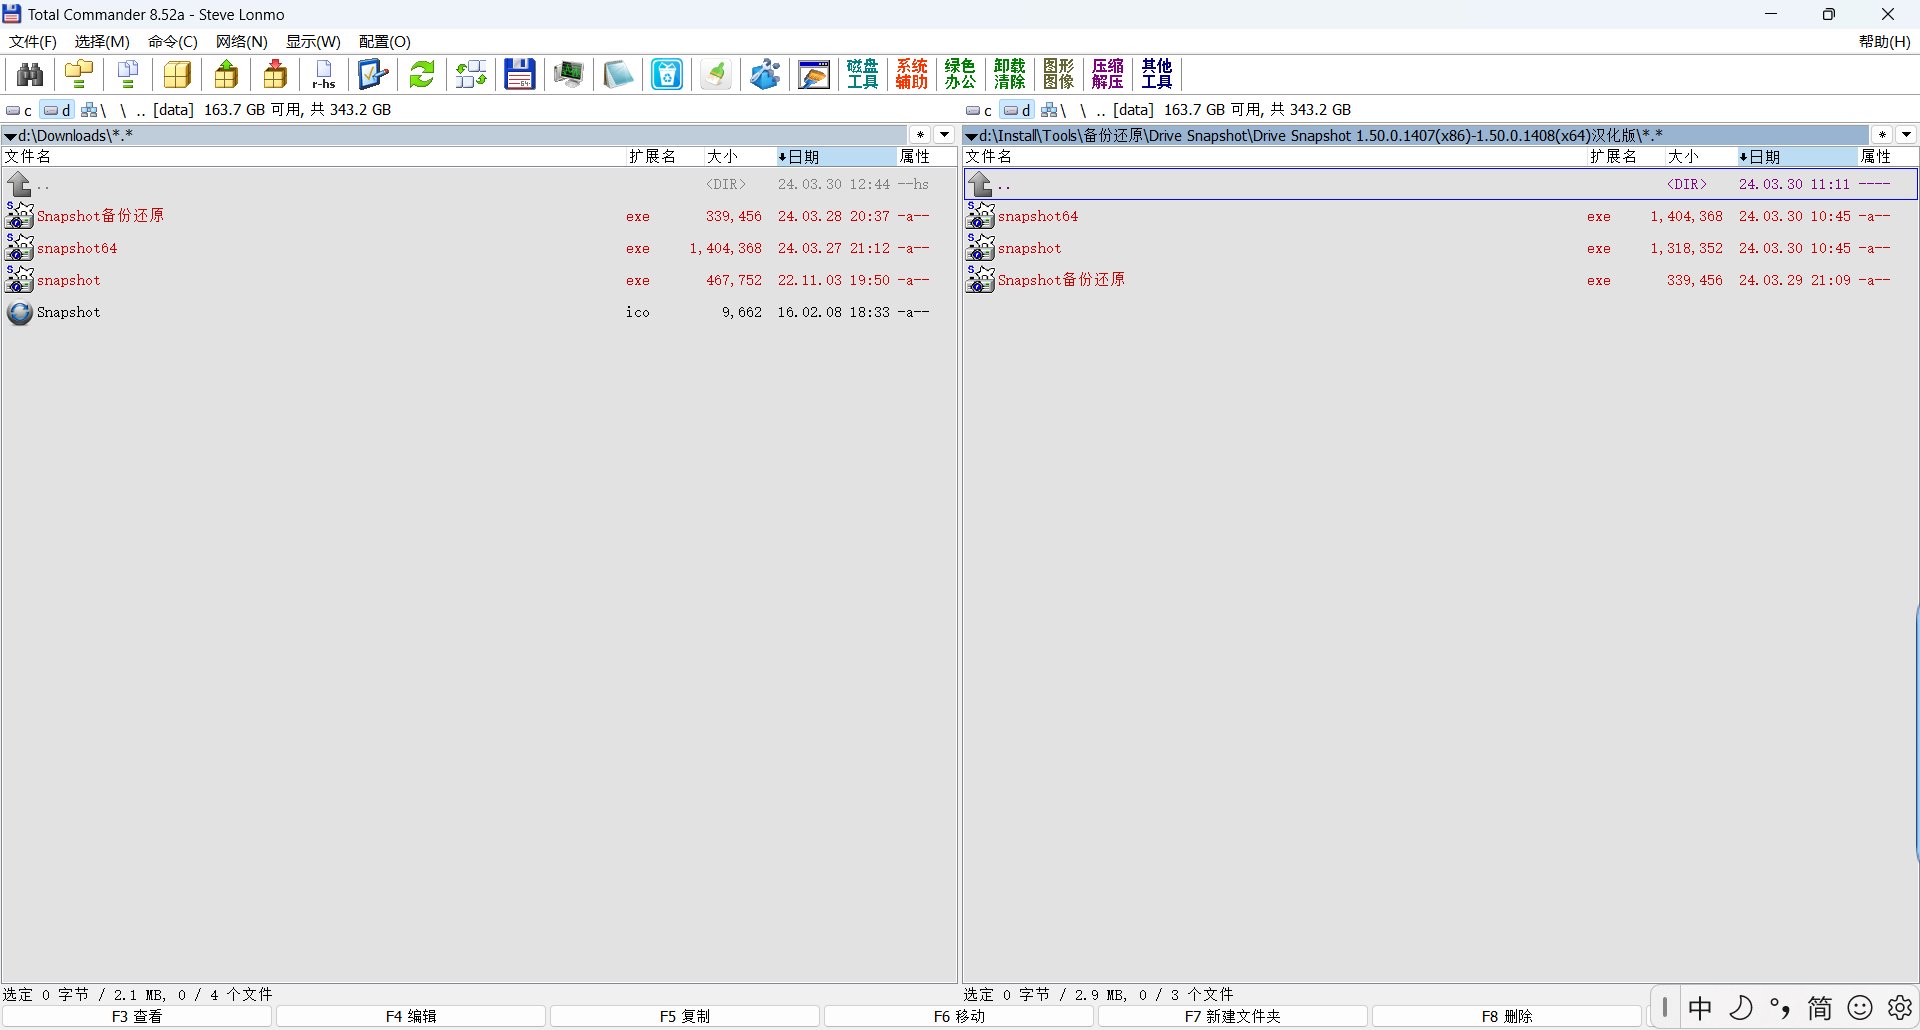Sort left panel by 大小 column
Image resolution: width=1920 pixels, height=1030 pixels.
pyautogui.click(x=739, y=157)
